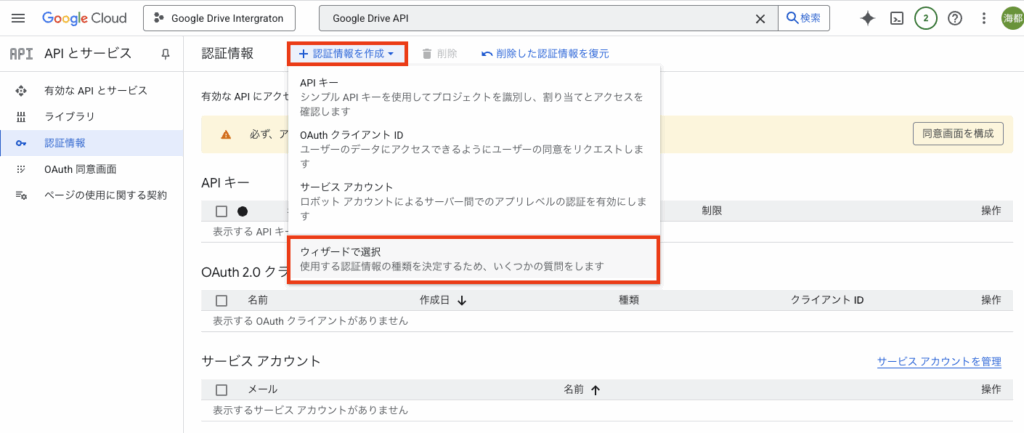Click the Gemini sparkle icon

point(867,18)
